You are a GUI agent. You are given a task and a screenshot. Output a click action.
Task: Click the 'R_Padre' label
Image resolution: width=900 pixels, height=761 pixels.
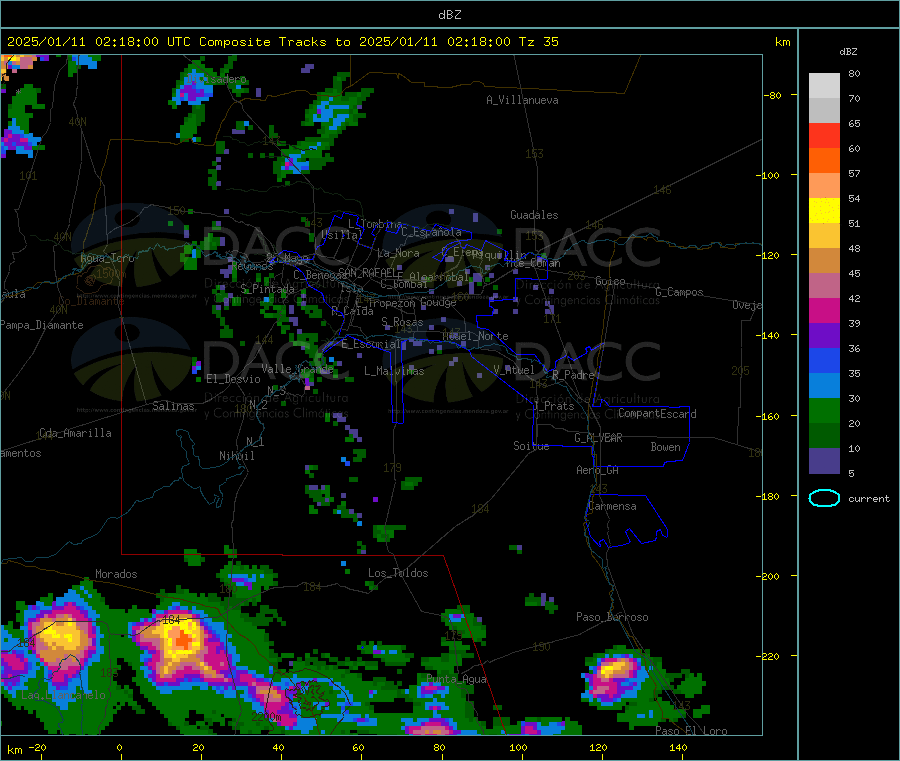point(573,375)
